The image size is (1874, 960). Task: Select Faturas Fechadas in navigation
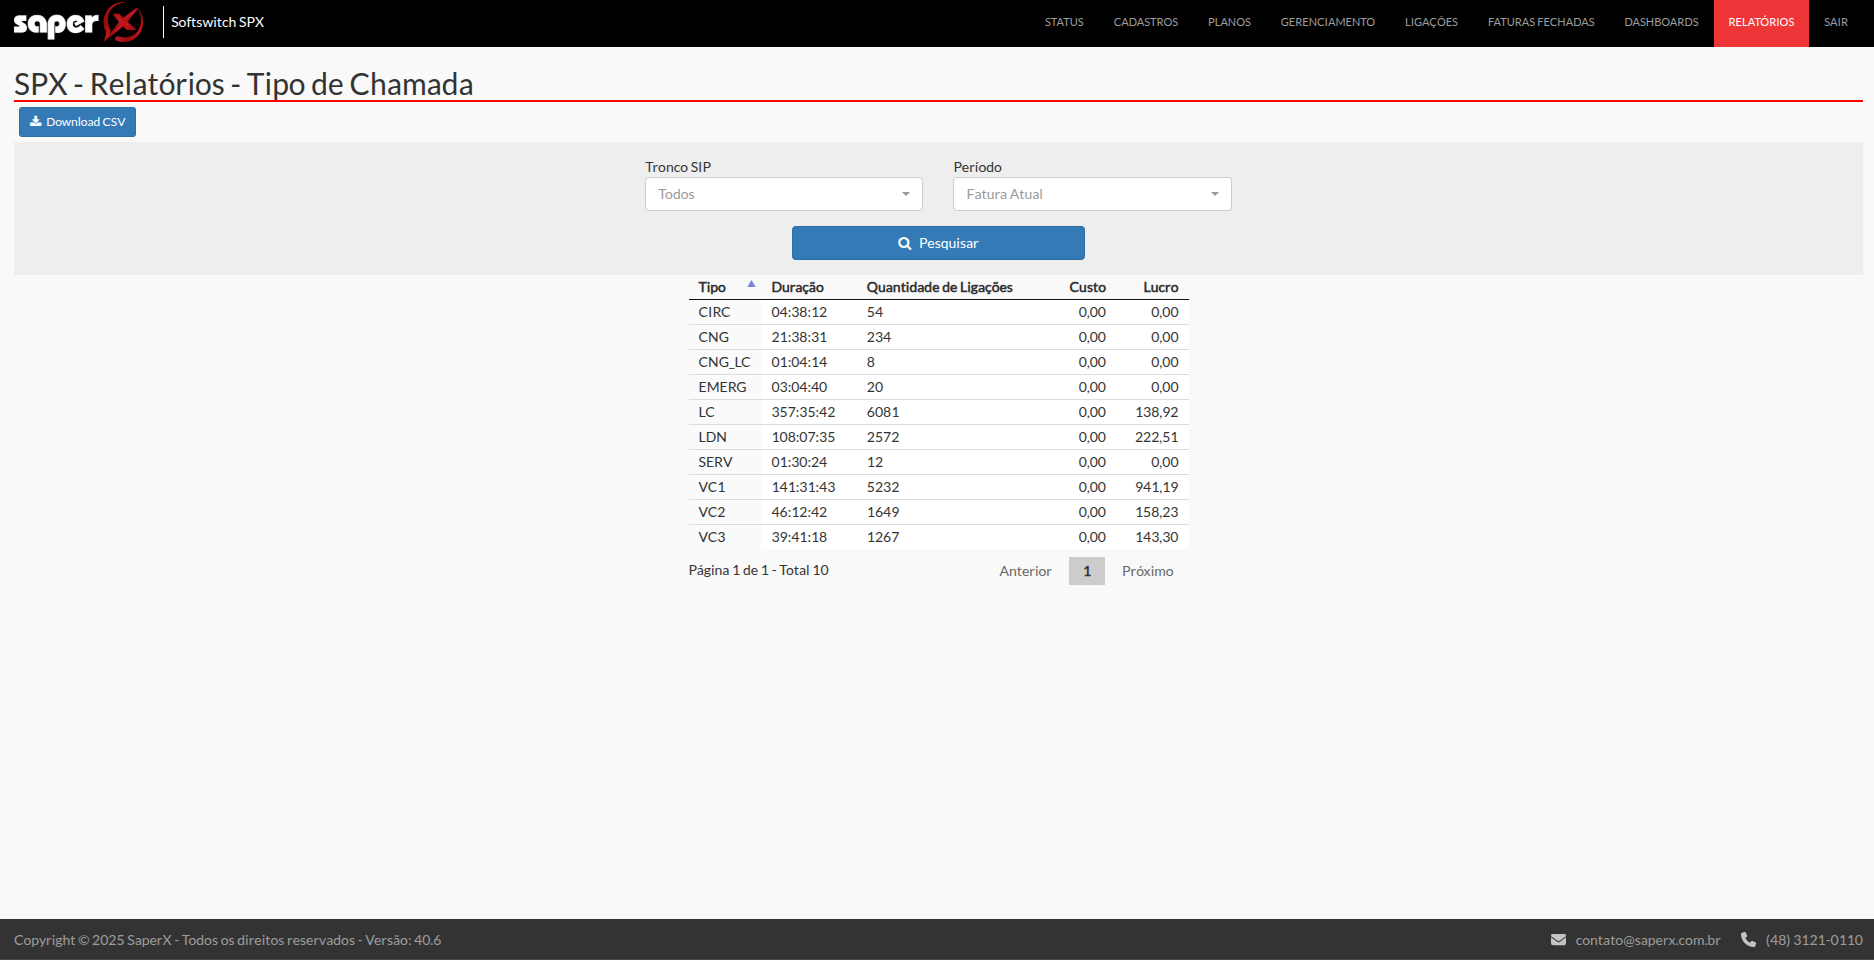[1540, 22]
